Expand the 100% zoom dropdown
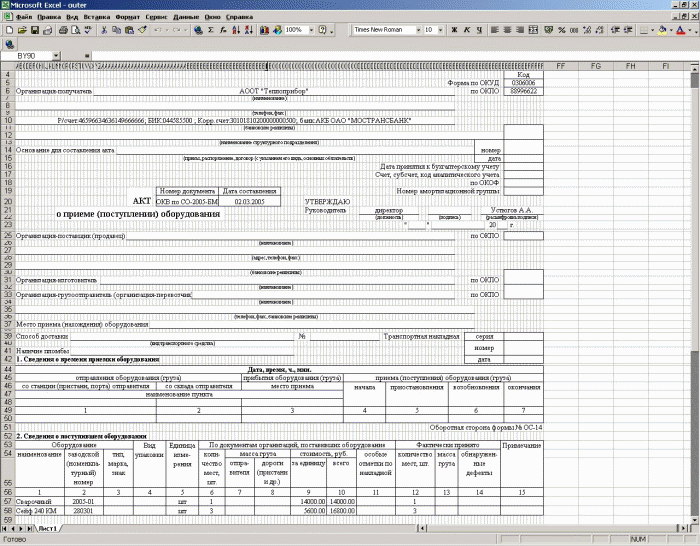 (311, 30)
